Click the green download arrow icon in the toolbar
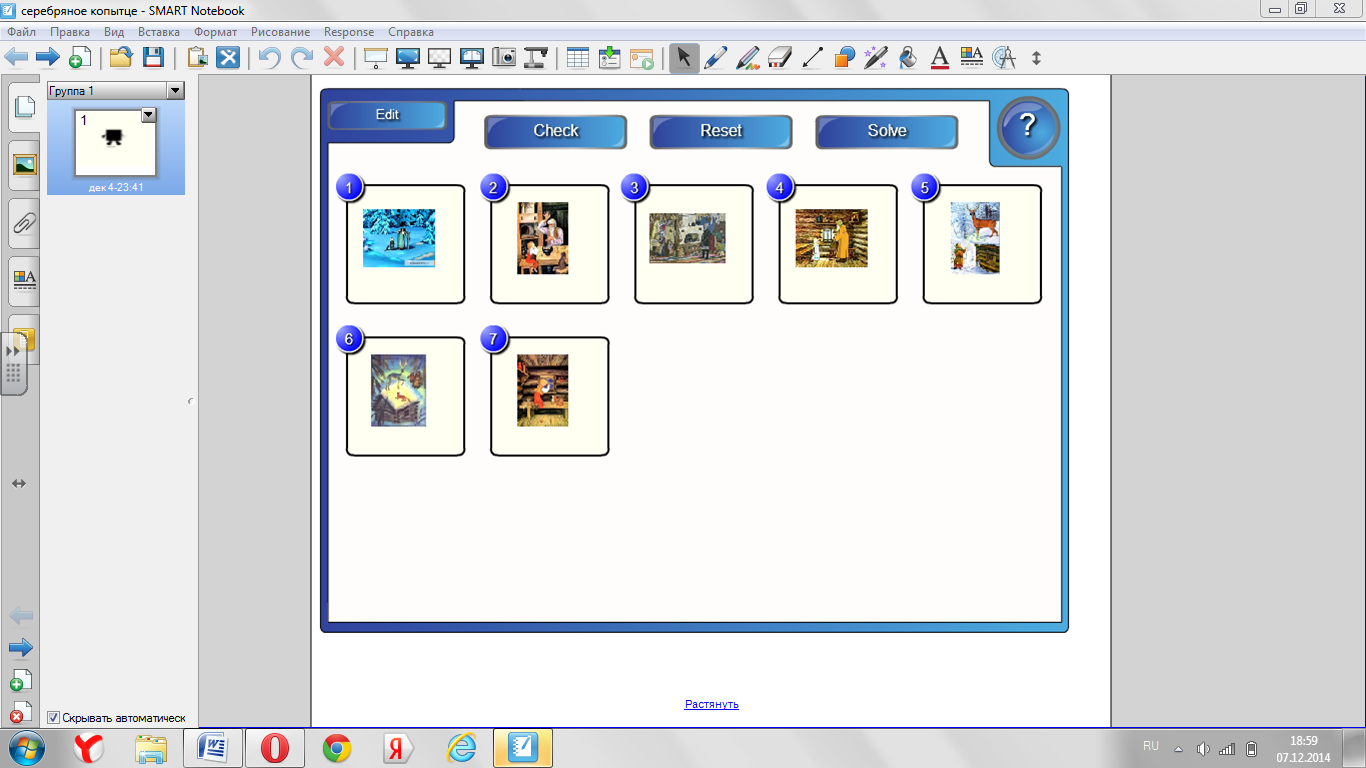Viewport: 1366px width, 768px height. (x=609, y=57)
